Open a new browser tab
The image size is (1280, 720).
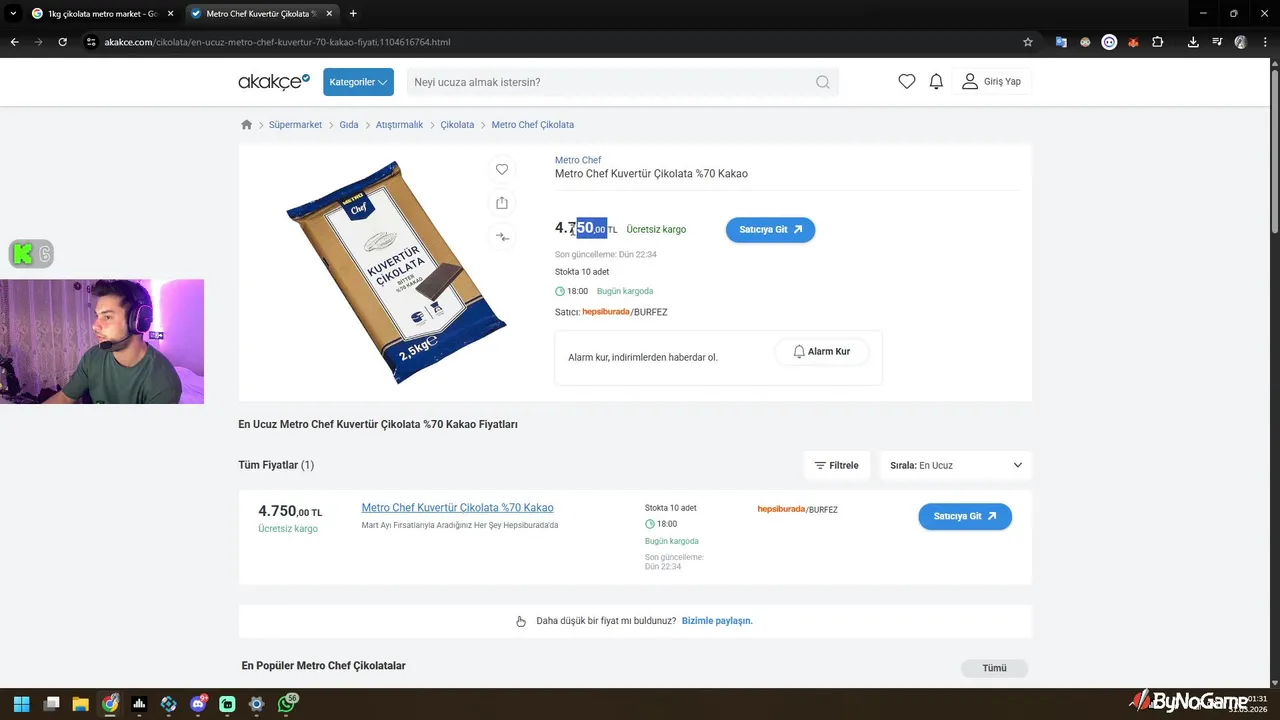[x=353, y=14]
